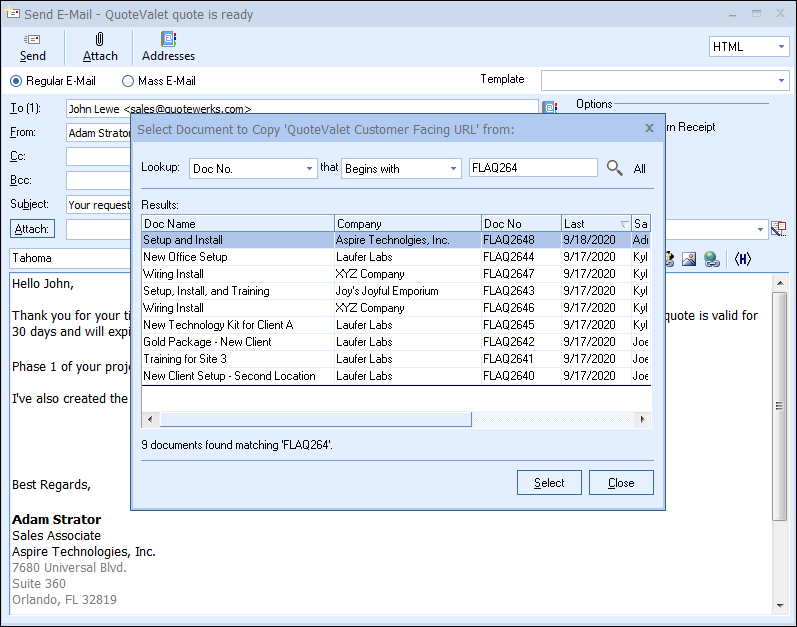
Task: Click the Send envelope icon in toolbar
Action: pyautogui.click(x=32, y=39)
